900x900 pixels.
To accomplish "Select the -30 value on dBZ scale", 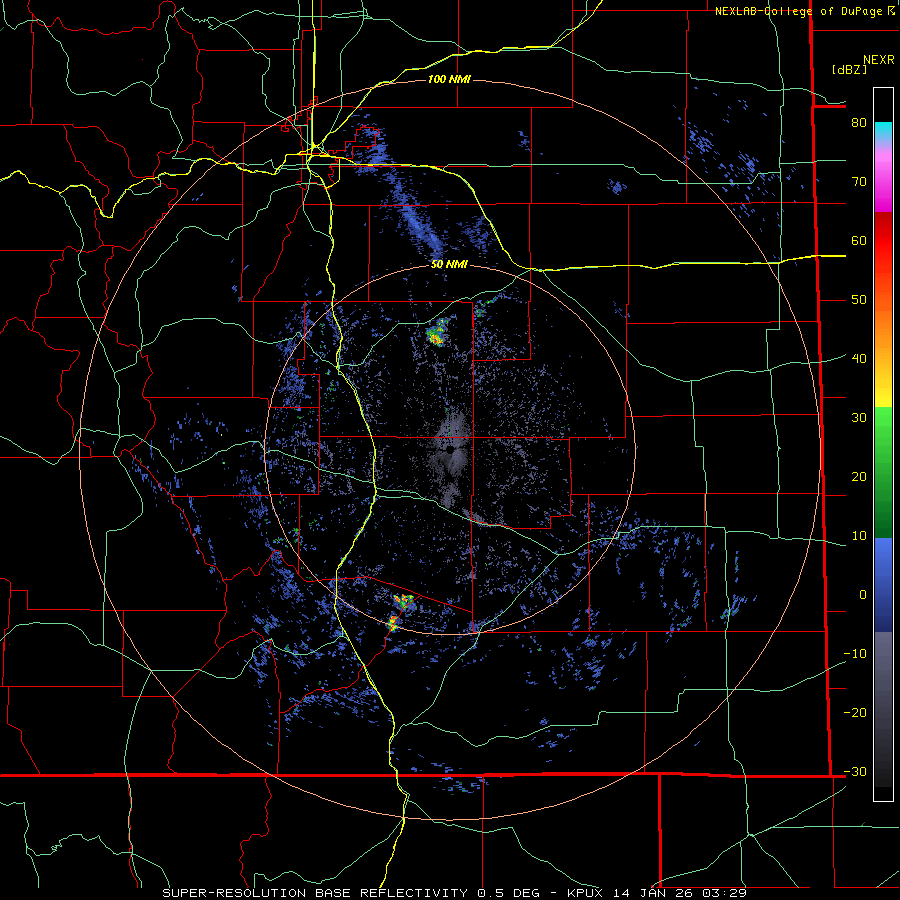I will [855, 772].
